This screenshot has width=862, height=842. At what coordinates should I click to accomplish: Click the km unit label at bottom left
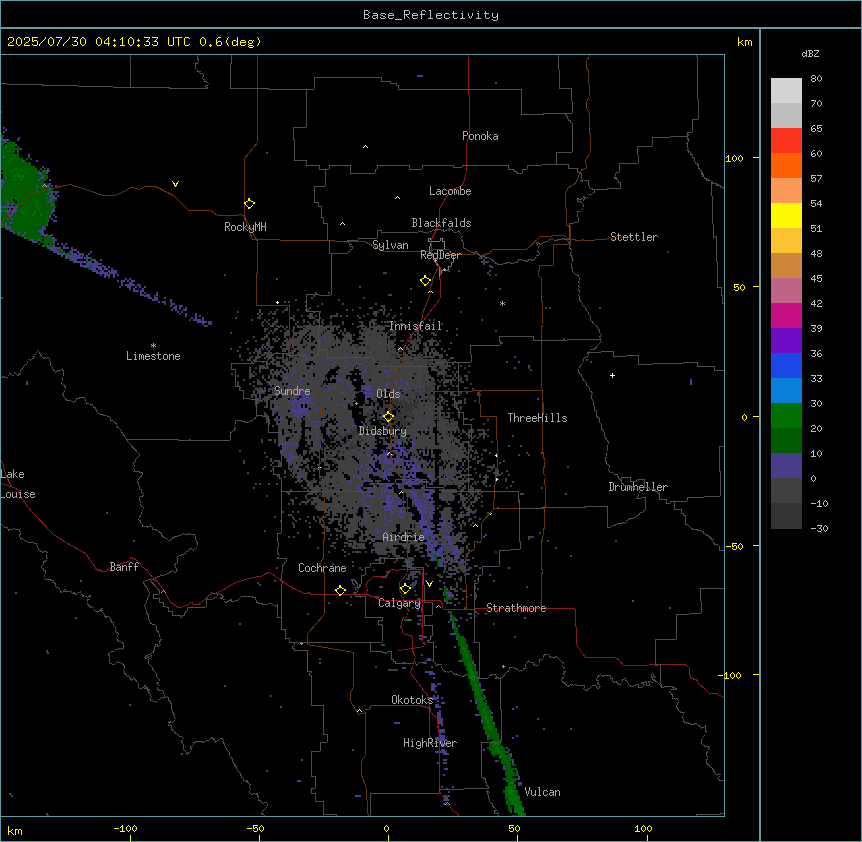pyautogui.click(x=15, y=830)
